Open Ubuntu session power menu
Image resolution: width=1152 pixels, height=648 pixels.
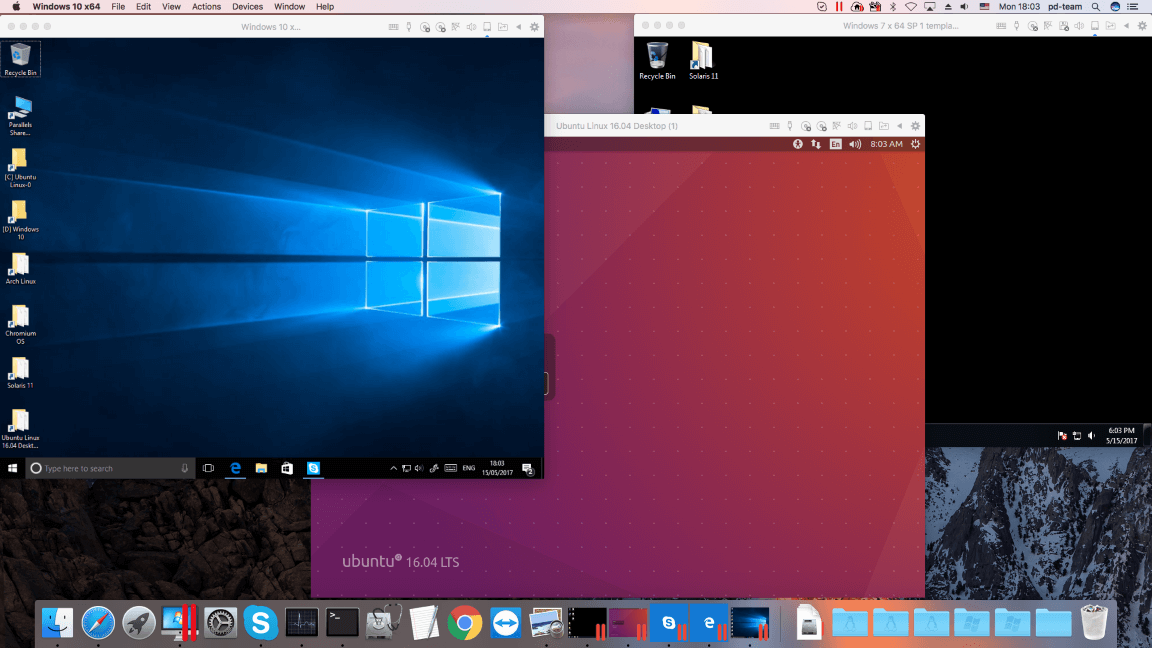915,144
